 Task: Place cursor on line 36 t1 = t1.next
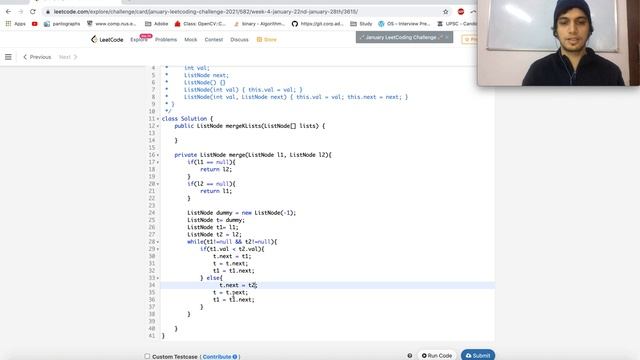click(x=233, y=300)
